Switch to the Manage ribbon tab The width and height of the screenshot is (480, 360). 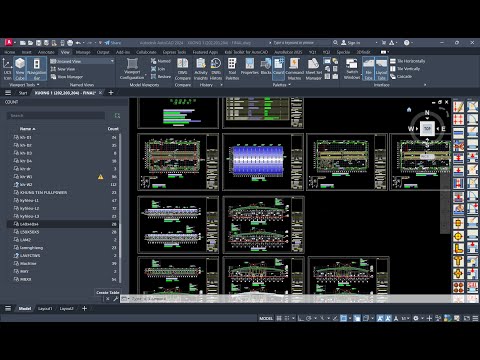pyautogui.click(x=83, y=52)
